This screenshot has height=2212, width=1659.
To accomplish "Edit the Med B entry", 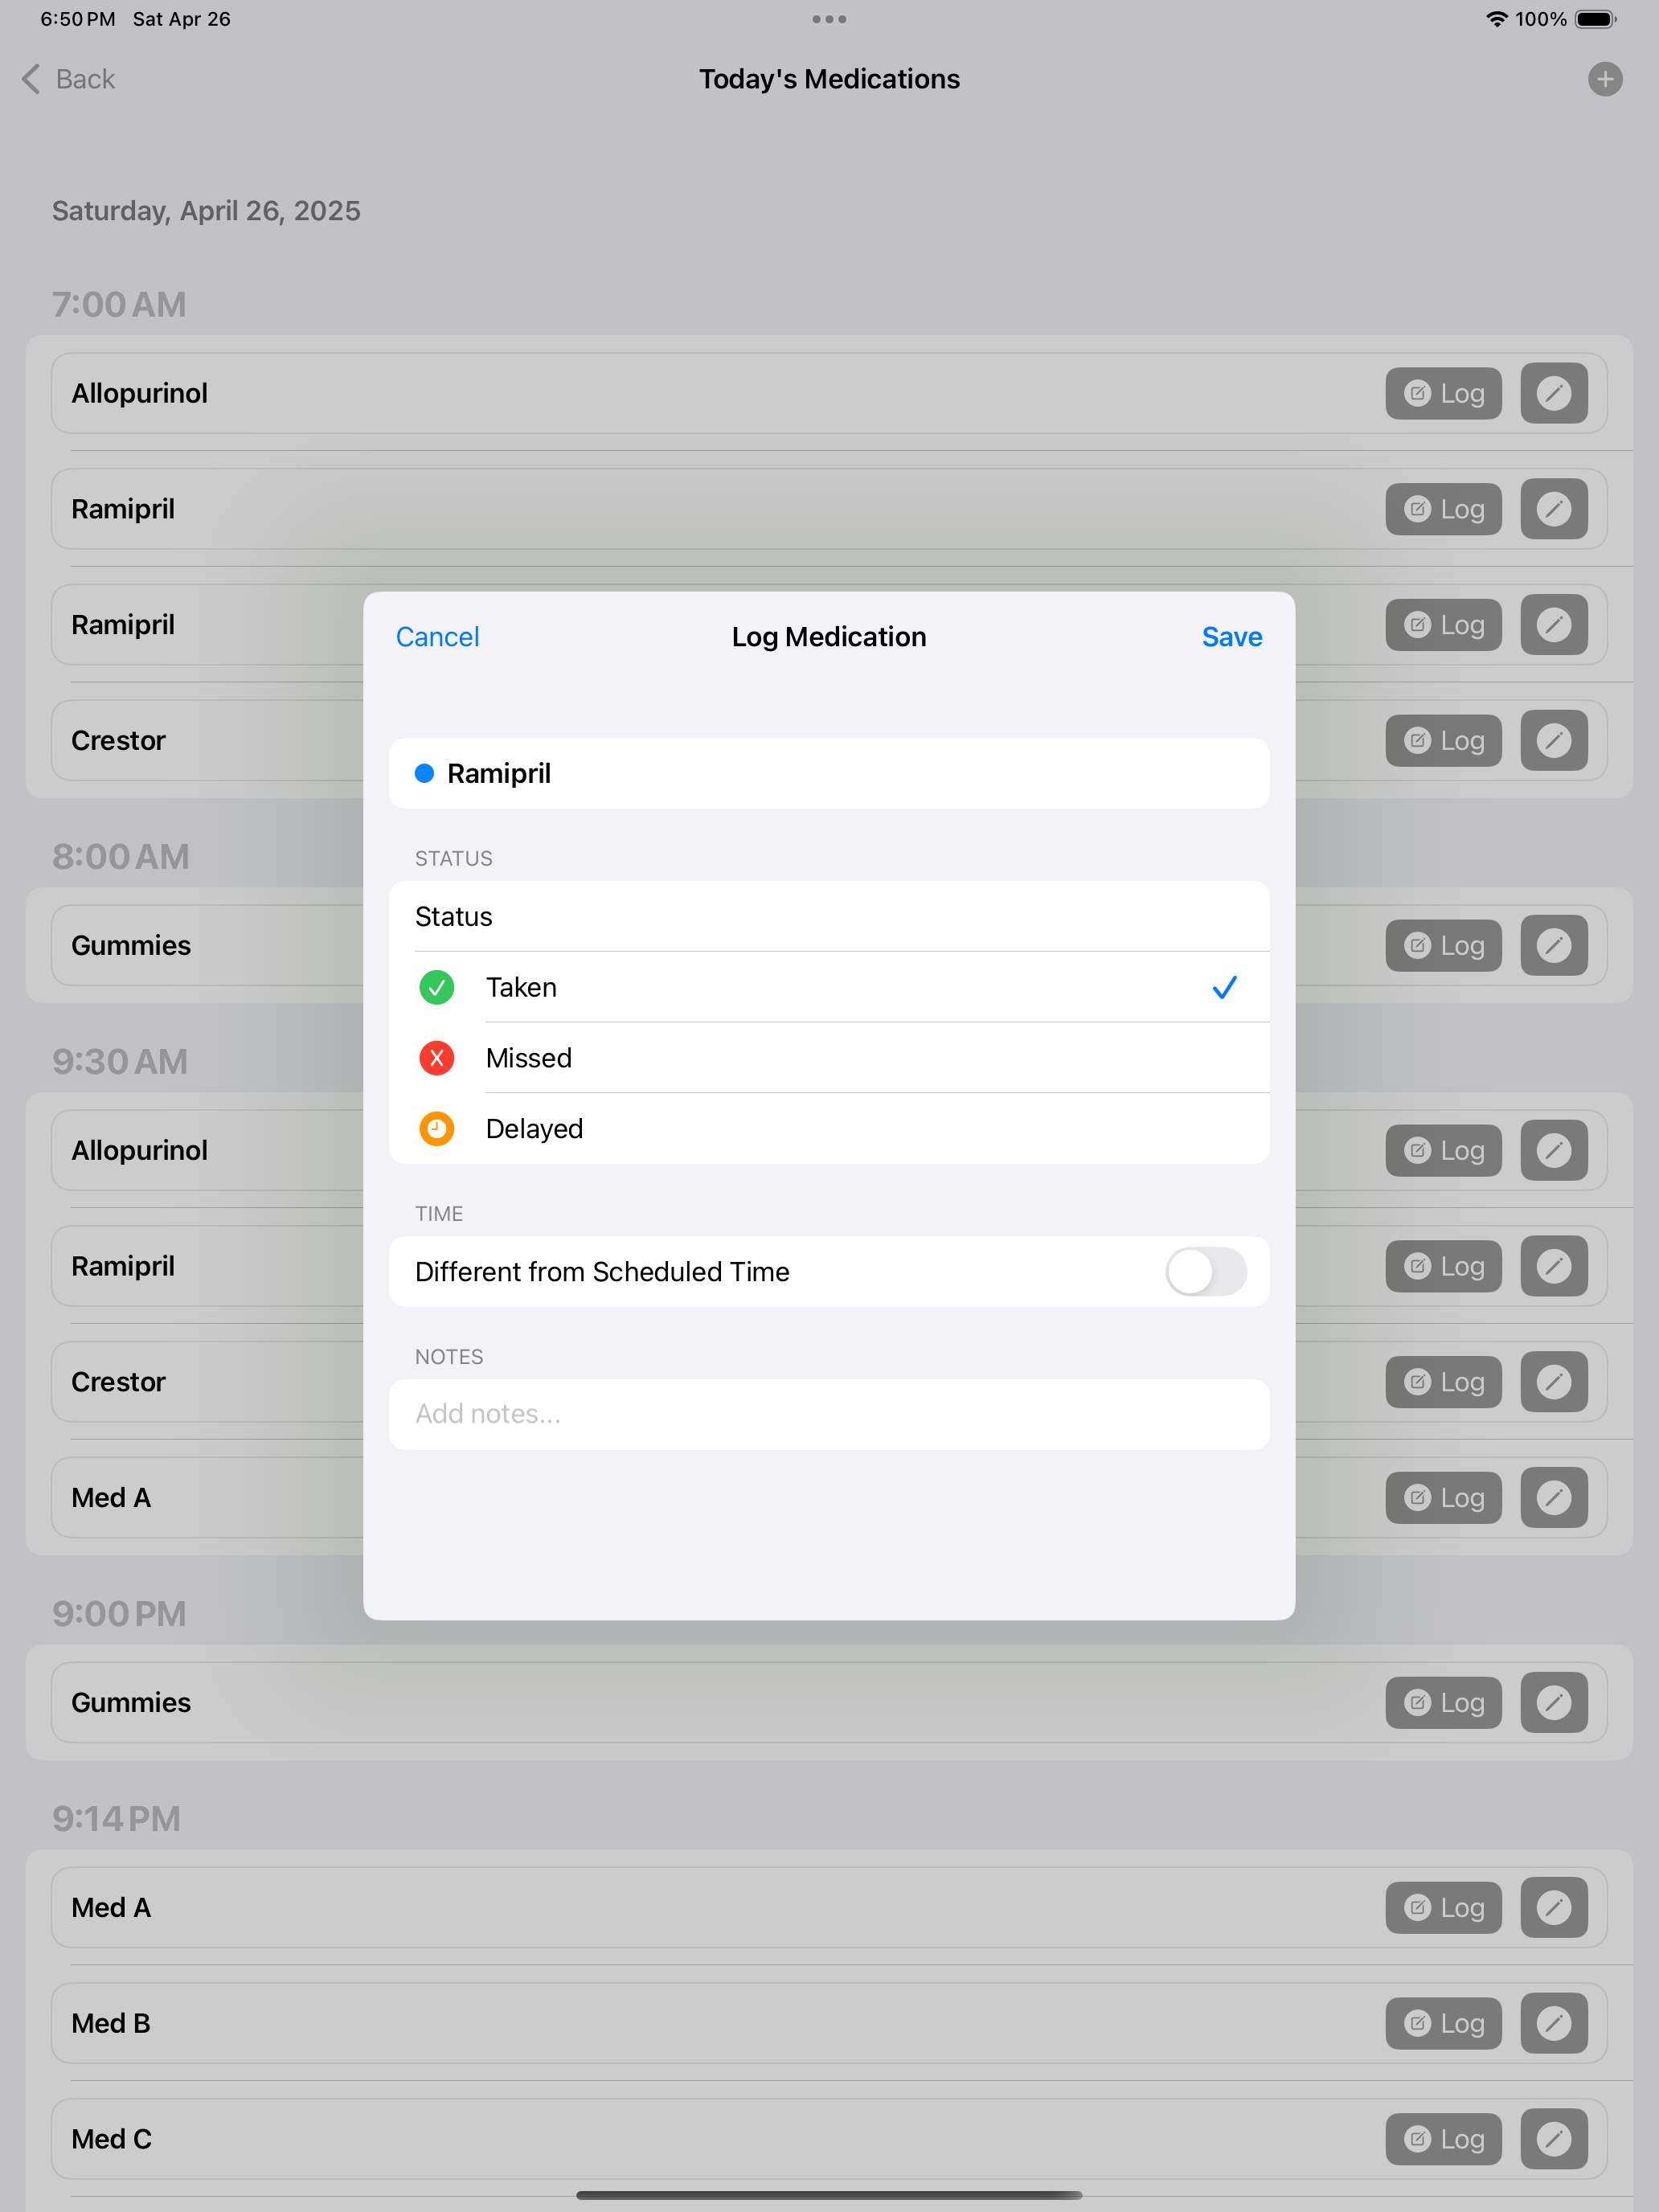I will (1554, 2023).
